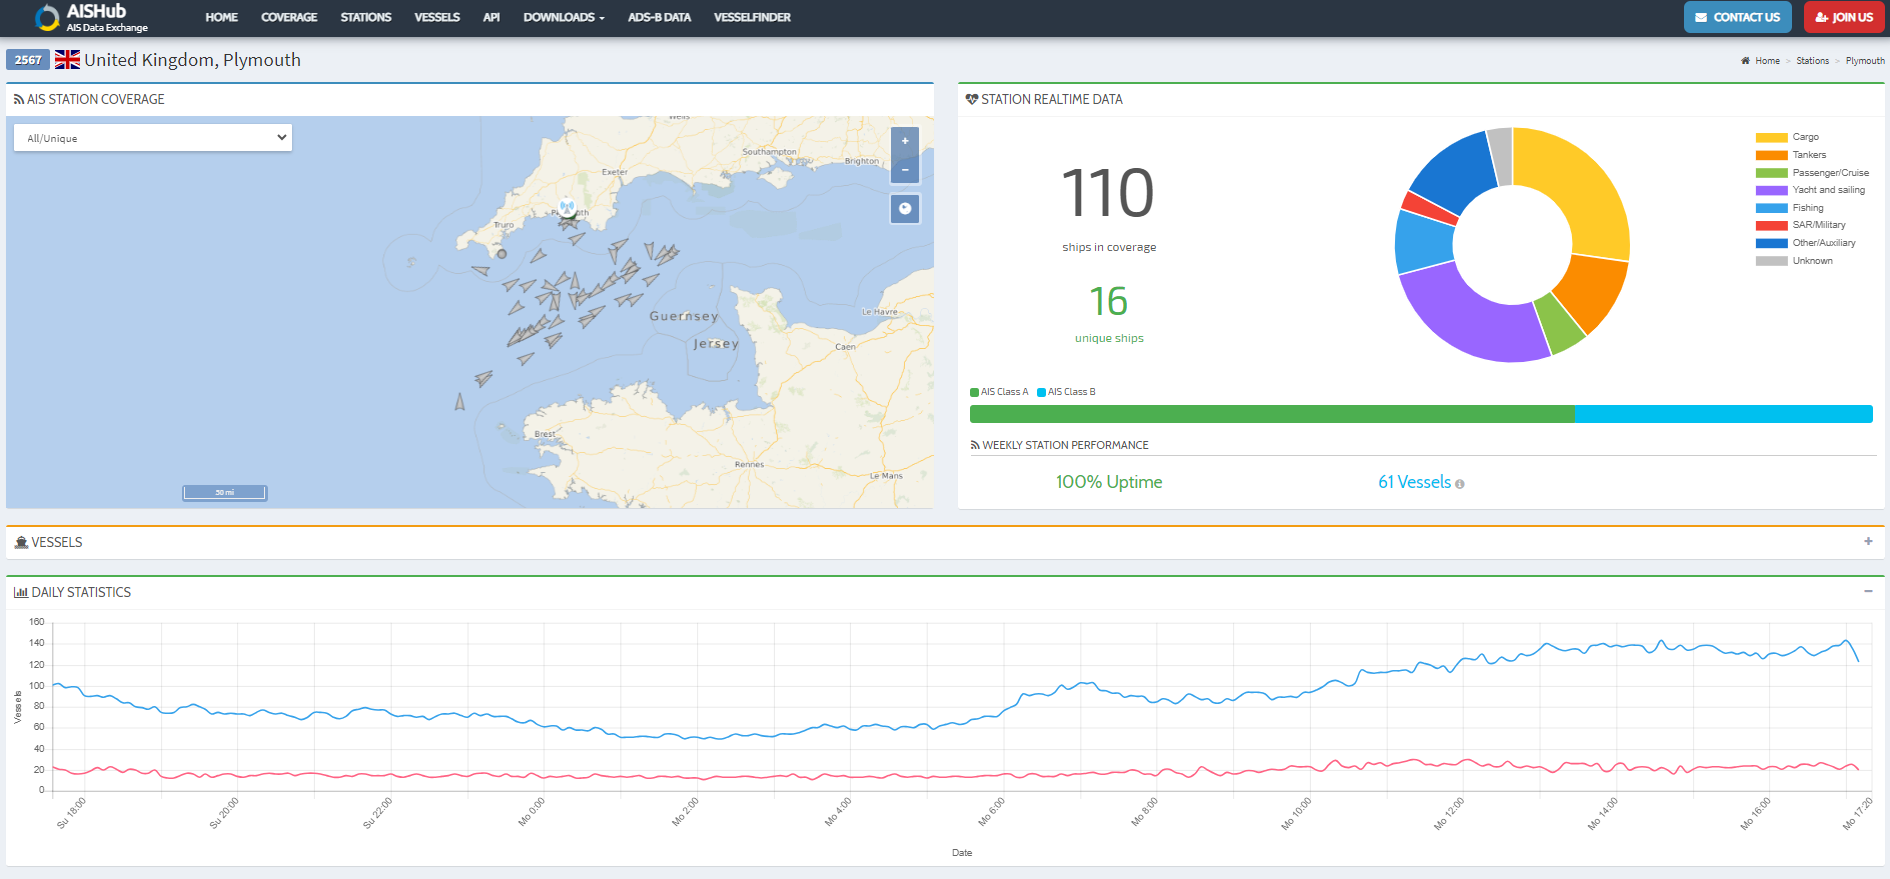Click the Join Us button
Screen dimensions: 1890x879
point(1844,17)
